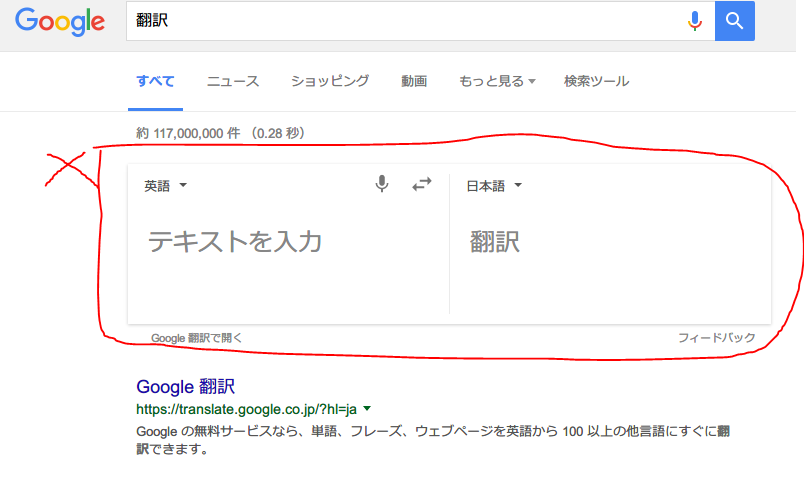Image resolution: width=804 pixels, height=477 pixels.
Task: Click the translate widget microphone icon
Action: pos(381,184)
